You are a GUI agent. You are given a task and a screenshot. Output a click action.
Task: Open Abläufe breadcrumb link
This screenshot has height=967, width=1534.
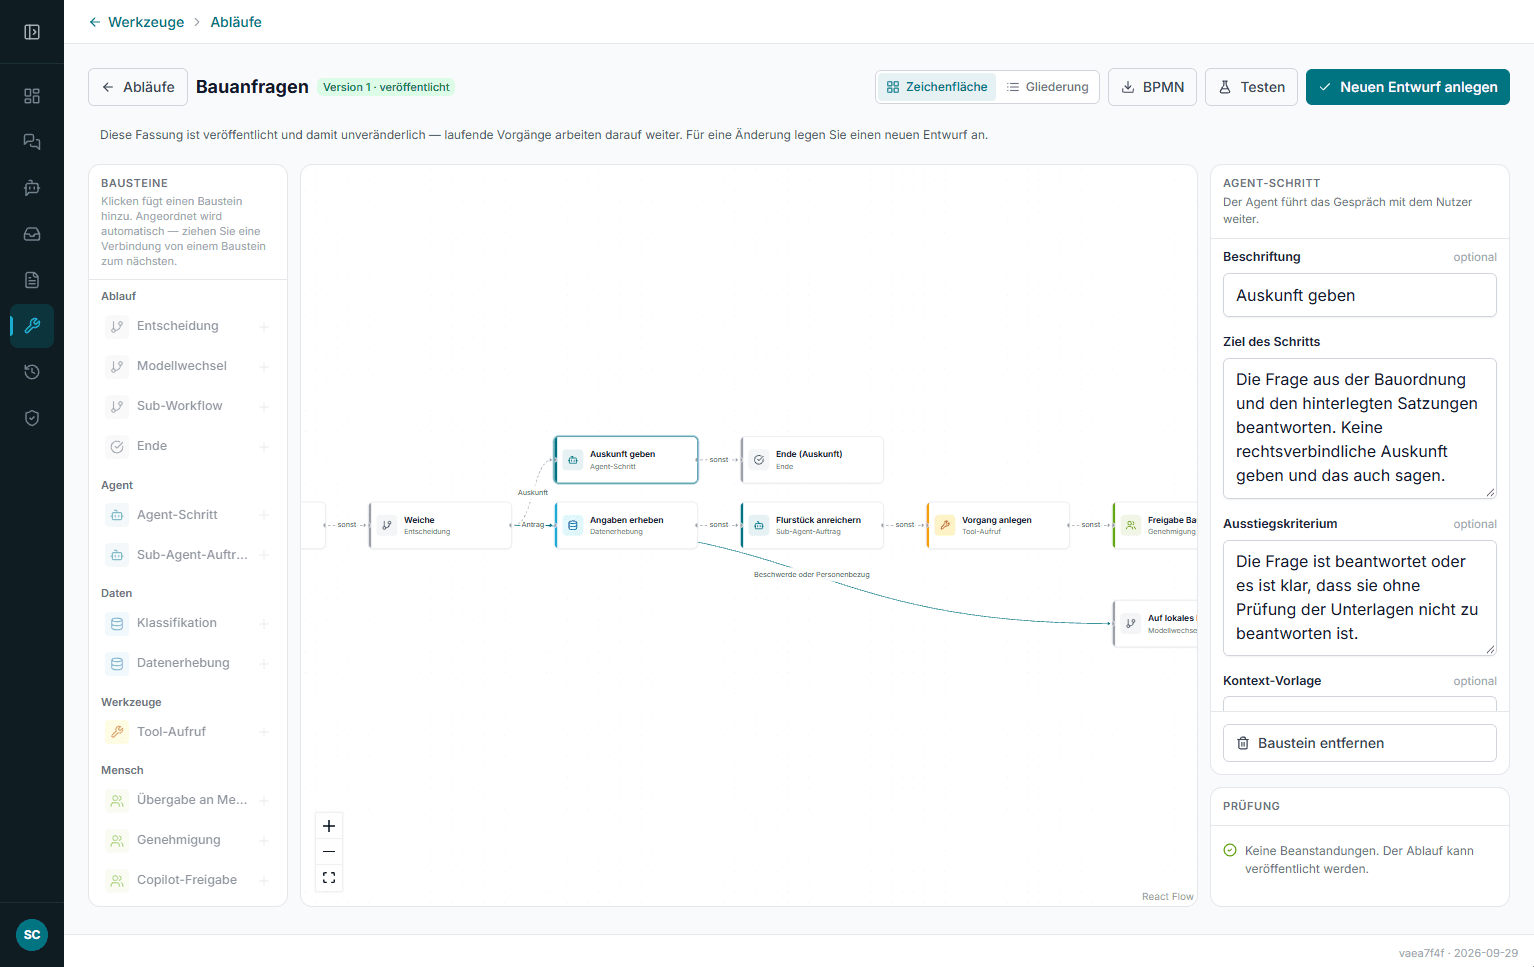pos(236,22)
